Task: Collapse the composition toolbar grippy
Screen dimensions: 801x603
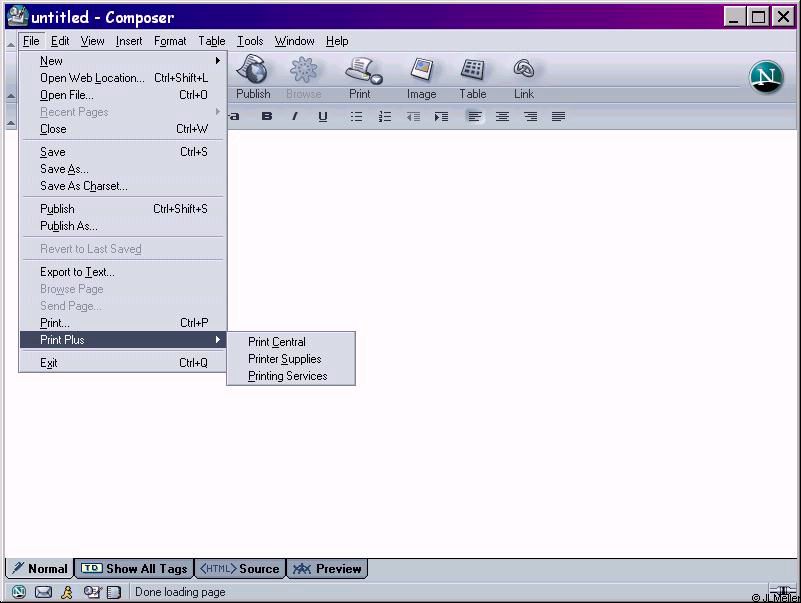Action: 11,96
